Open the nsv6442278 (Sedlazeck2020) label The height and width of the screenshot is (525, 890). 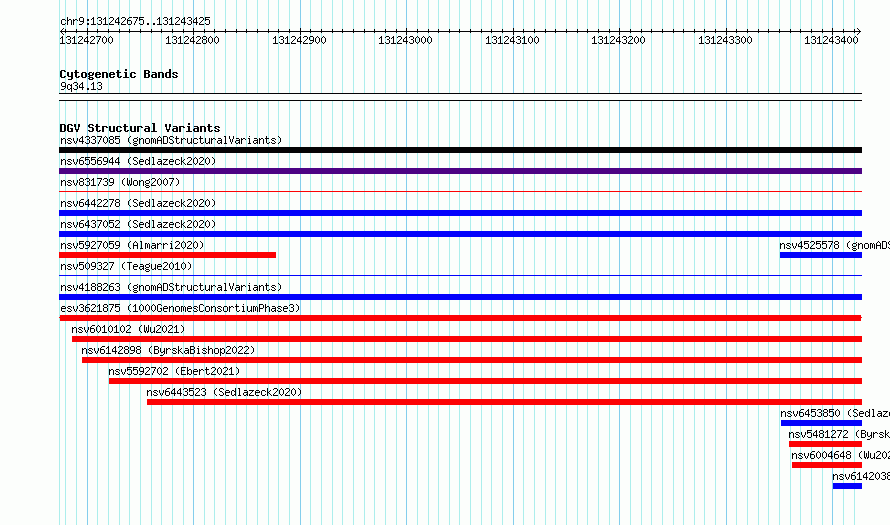coord(138,203)
